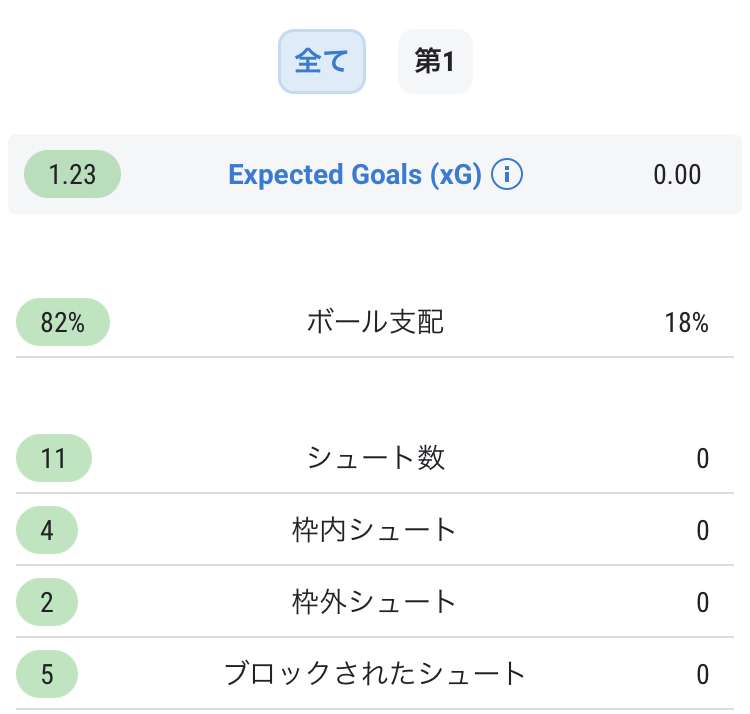Click the away シュート数 value 0

(x=702, y=459)
